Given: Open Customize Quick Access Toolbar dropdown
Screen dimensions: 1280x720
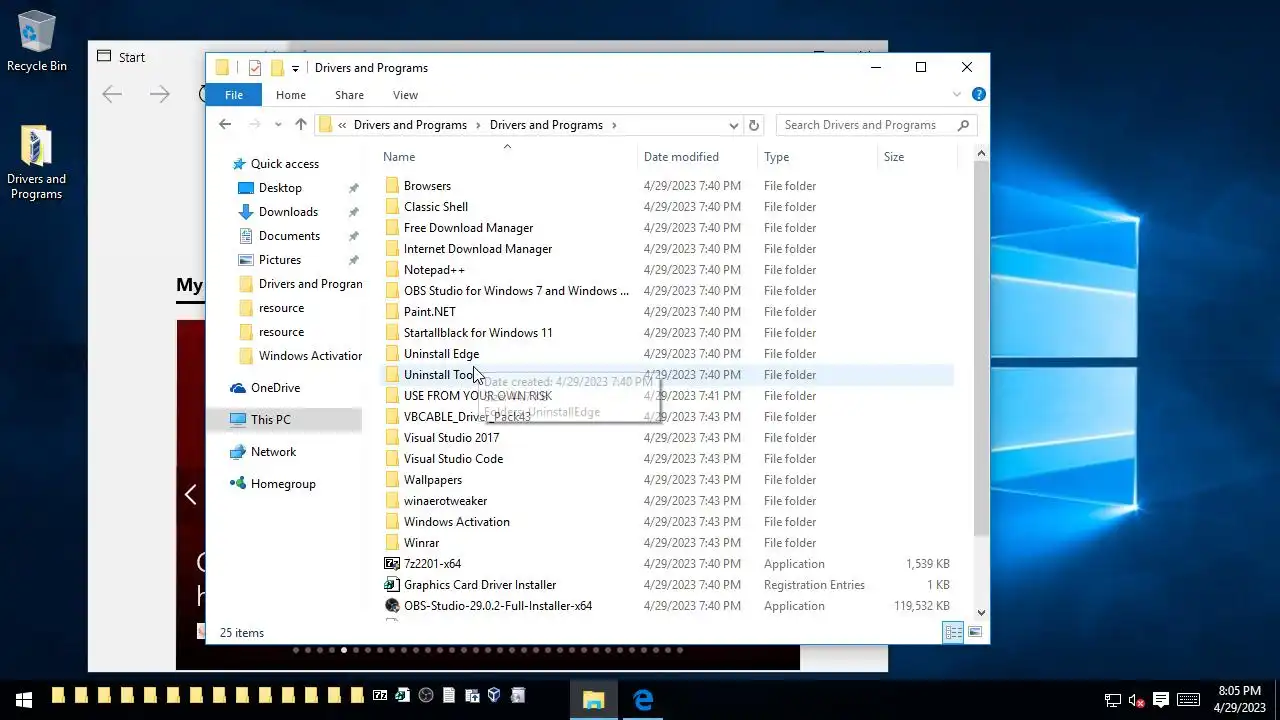Looking at the screenshot, I should tap(295, 69).
